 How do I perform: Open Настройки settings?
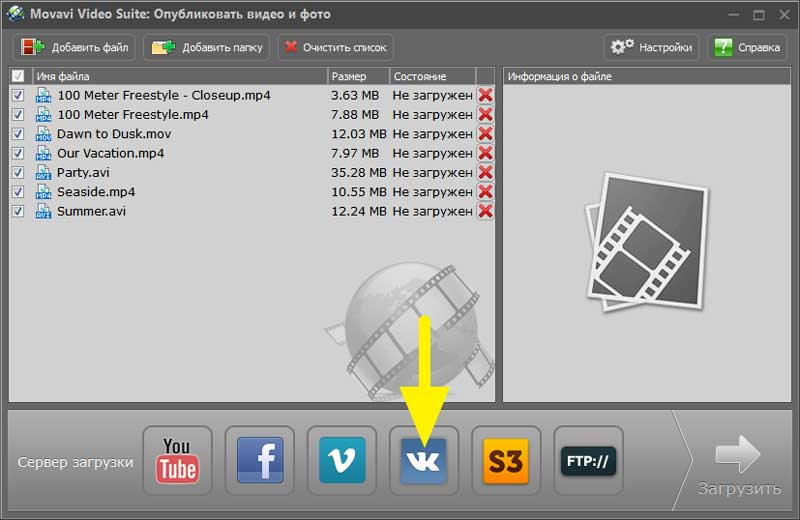(652, 47)
